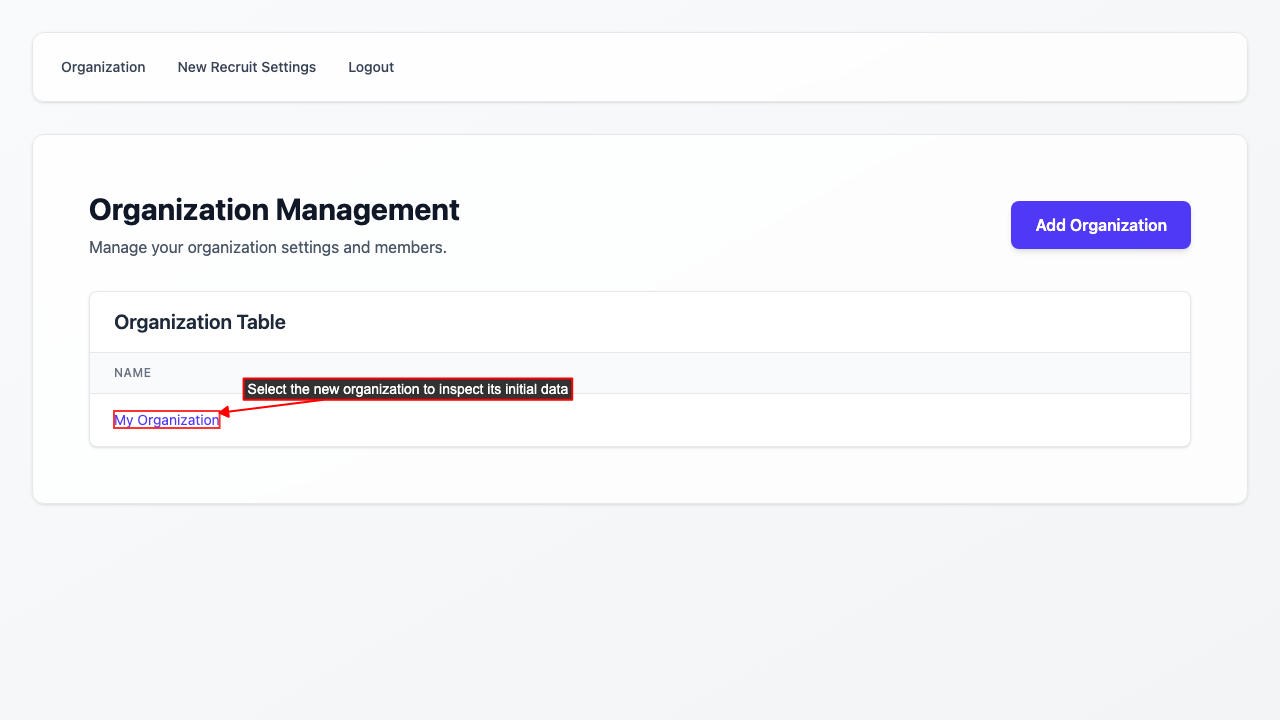Click the blank area of top navigation bar
The image size is (1280, 720).
pos(800,67)
